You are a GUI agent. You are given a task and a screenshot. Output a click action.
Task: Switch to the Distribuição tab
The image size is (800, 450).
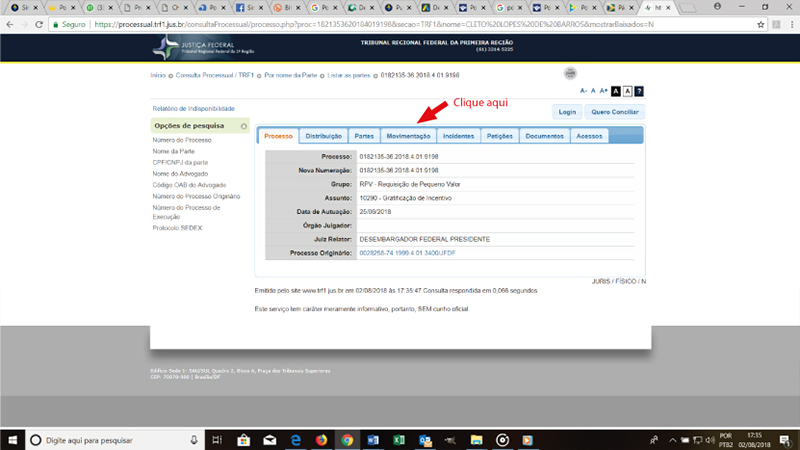click(x=323, y=136)
